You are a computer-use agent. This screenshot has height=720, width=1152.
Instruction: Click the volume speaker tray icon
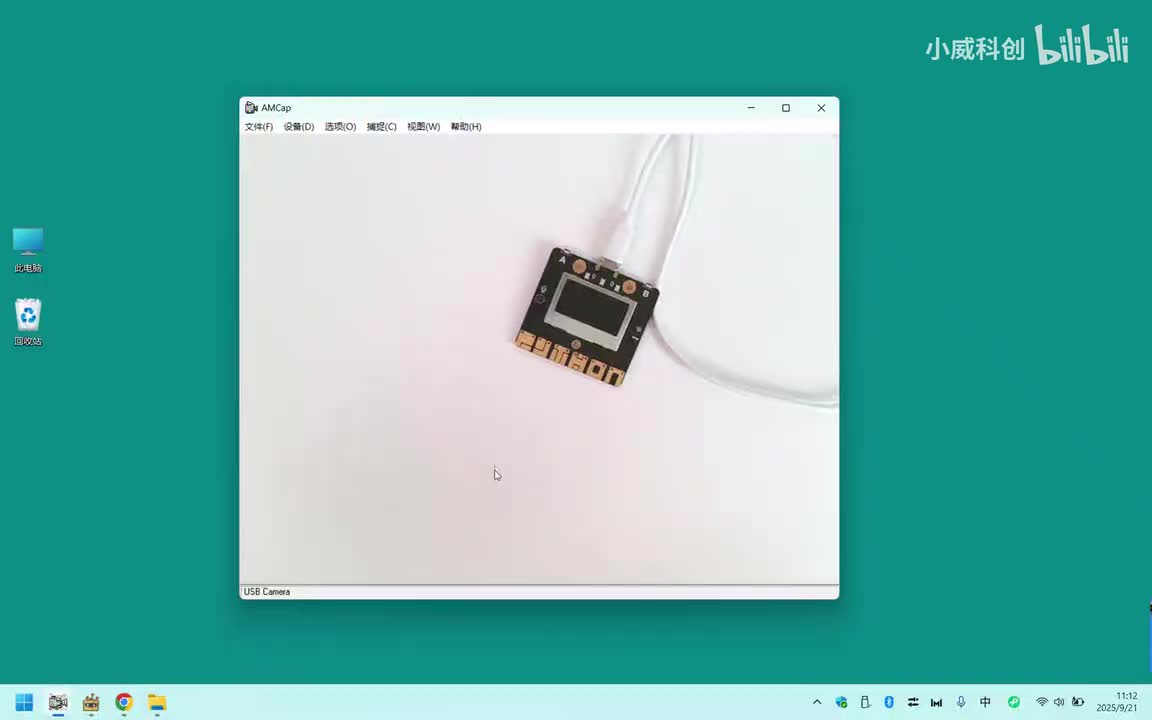[1059, 702]
